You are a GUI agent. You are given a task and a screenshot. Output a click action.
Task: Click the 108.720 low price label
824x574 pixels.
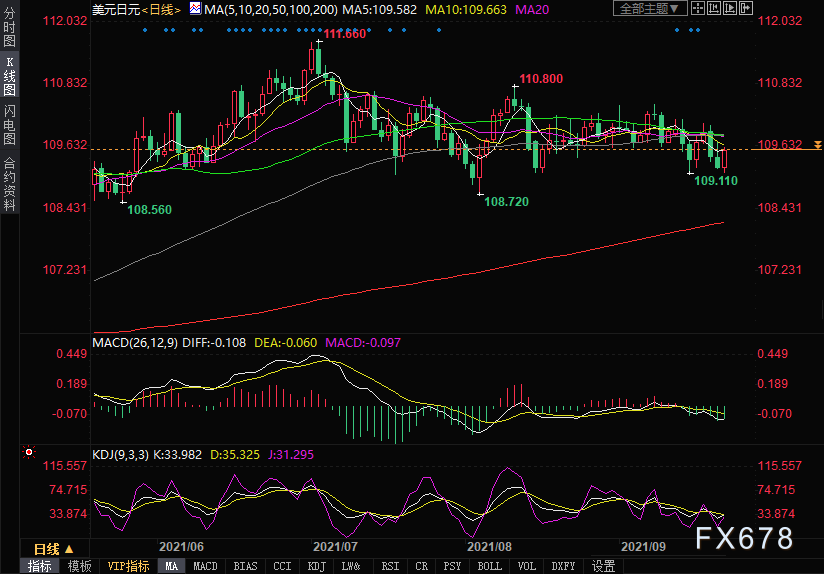point(506,202)
